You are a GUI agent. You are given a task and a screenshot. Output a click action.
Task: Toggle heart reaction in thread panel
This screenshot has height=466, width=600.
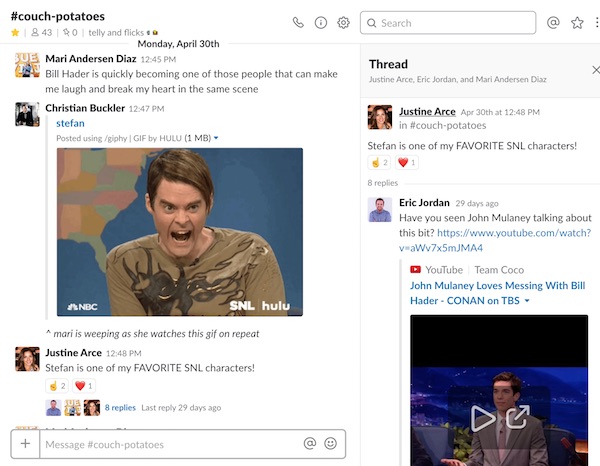coord(406,162)
